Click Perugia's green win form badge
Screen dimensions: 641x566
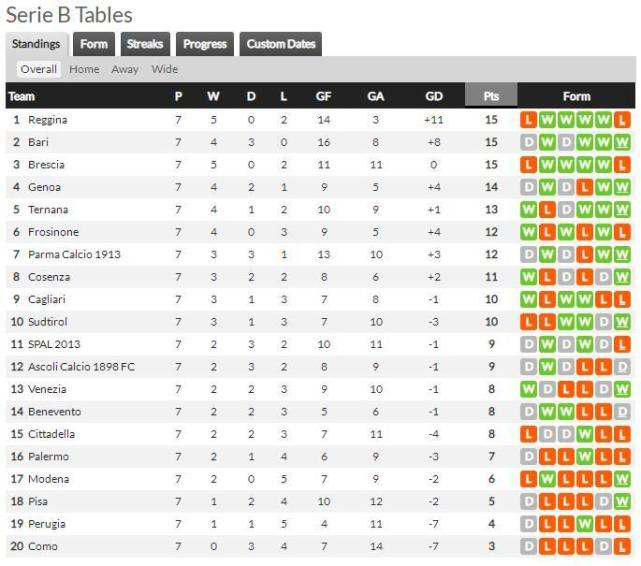pyautogui.click(x=586, y=524)
